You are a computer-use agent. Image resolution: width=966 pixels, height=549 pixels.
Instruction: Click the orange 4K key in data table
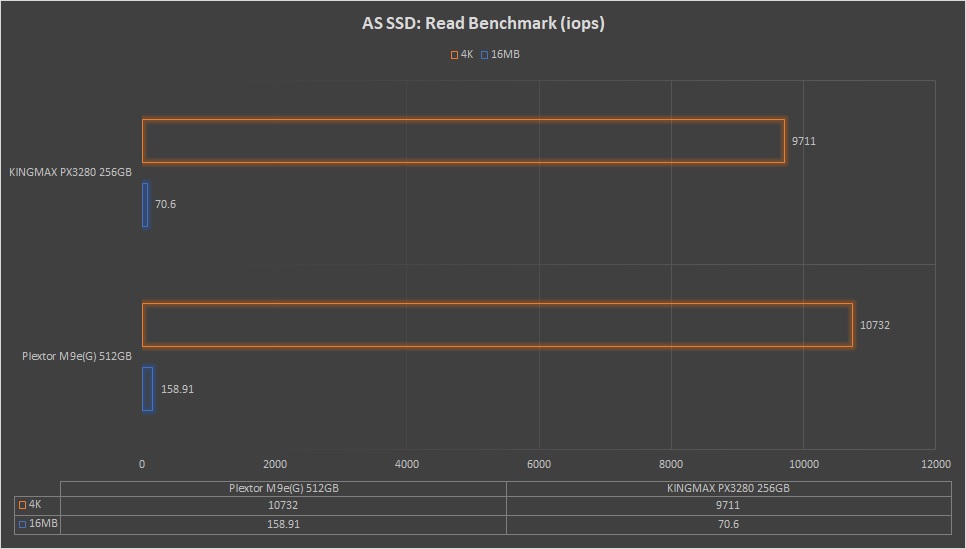coord(22,505)
